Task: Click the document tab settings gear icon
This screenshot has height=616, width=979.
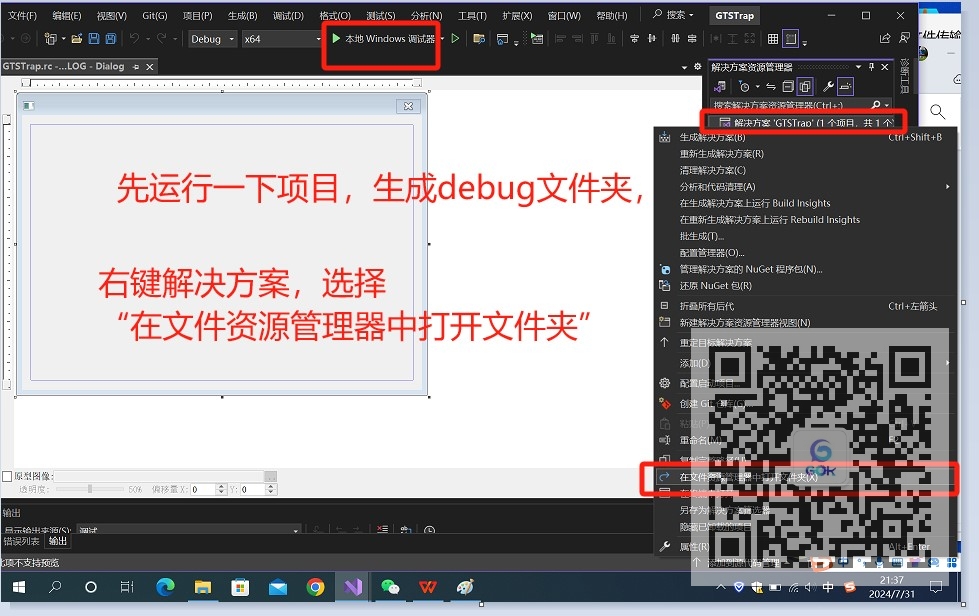Action: coord(698,67)
